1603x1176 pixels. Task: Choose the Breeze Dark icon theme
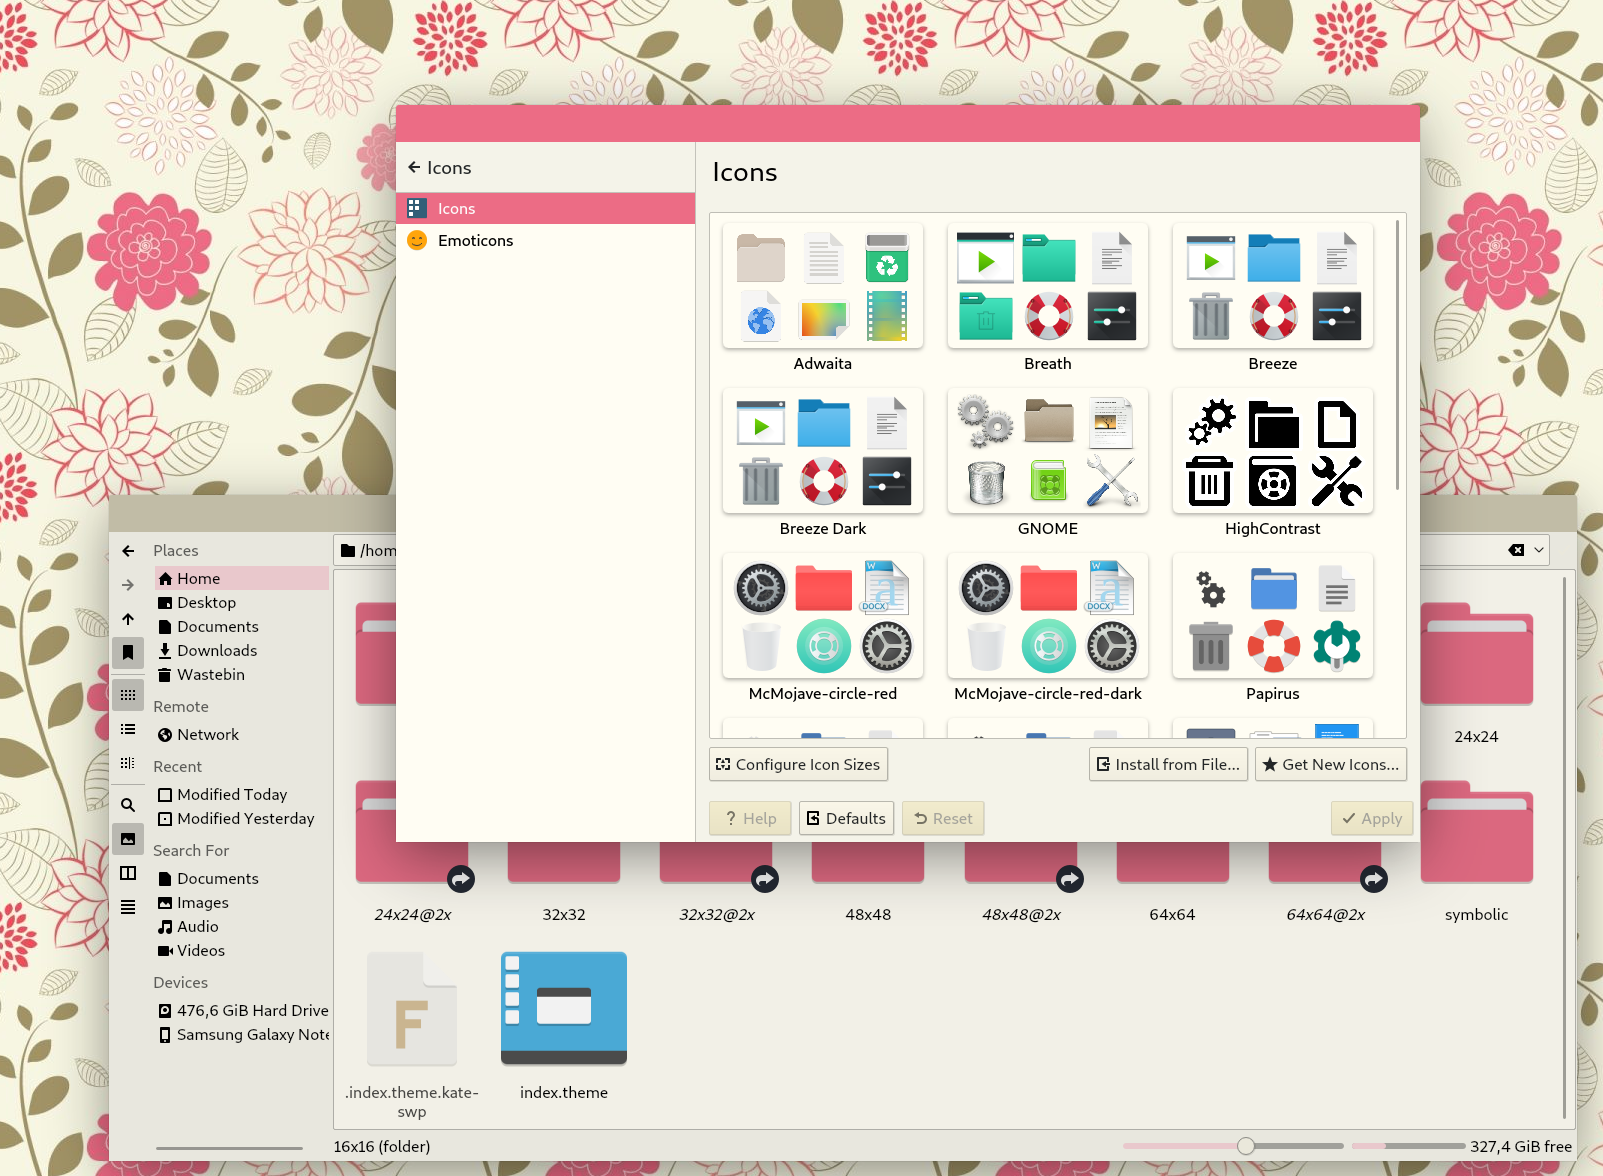(823, 464)
